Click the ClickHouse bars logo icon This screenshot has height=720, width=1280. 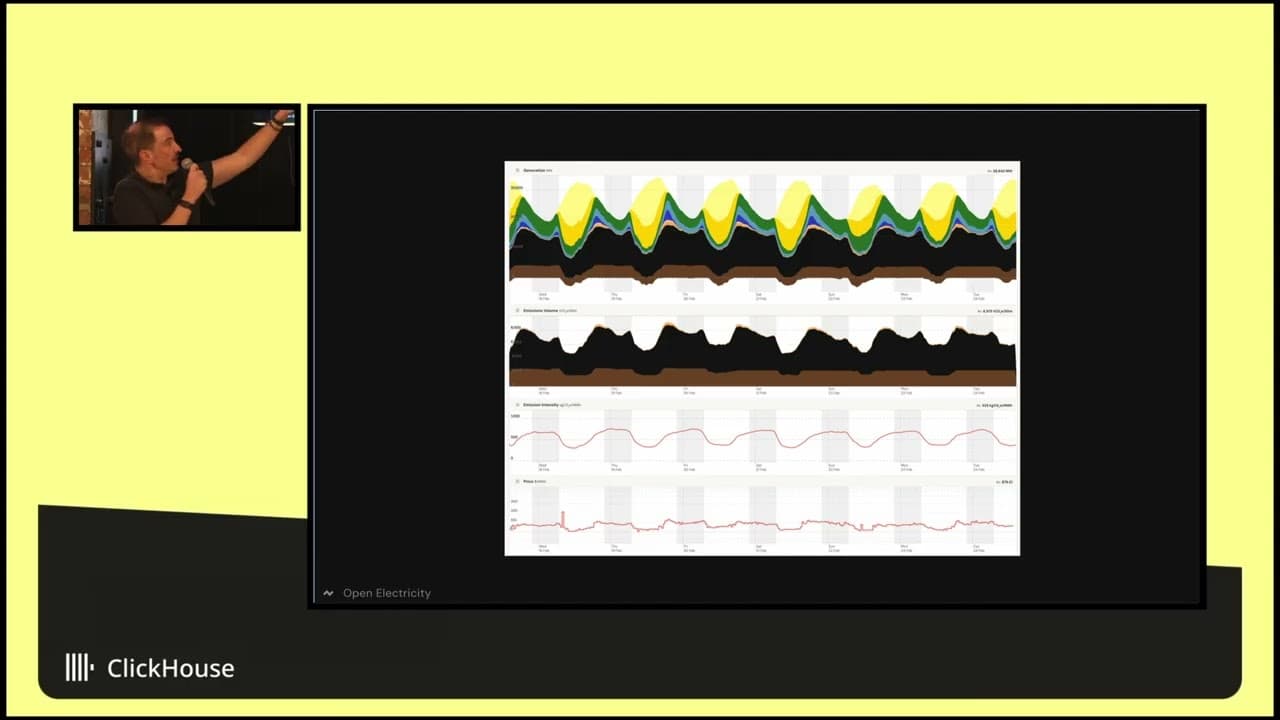click(x=80, y=668)
